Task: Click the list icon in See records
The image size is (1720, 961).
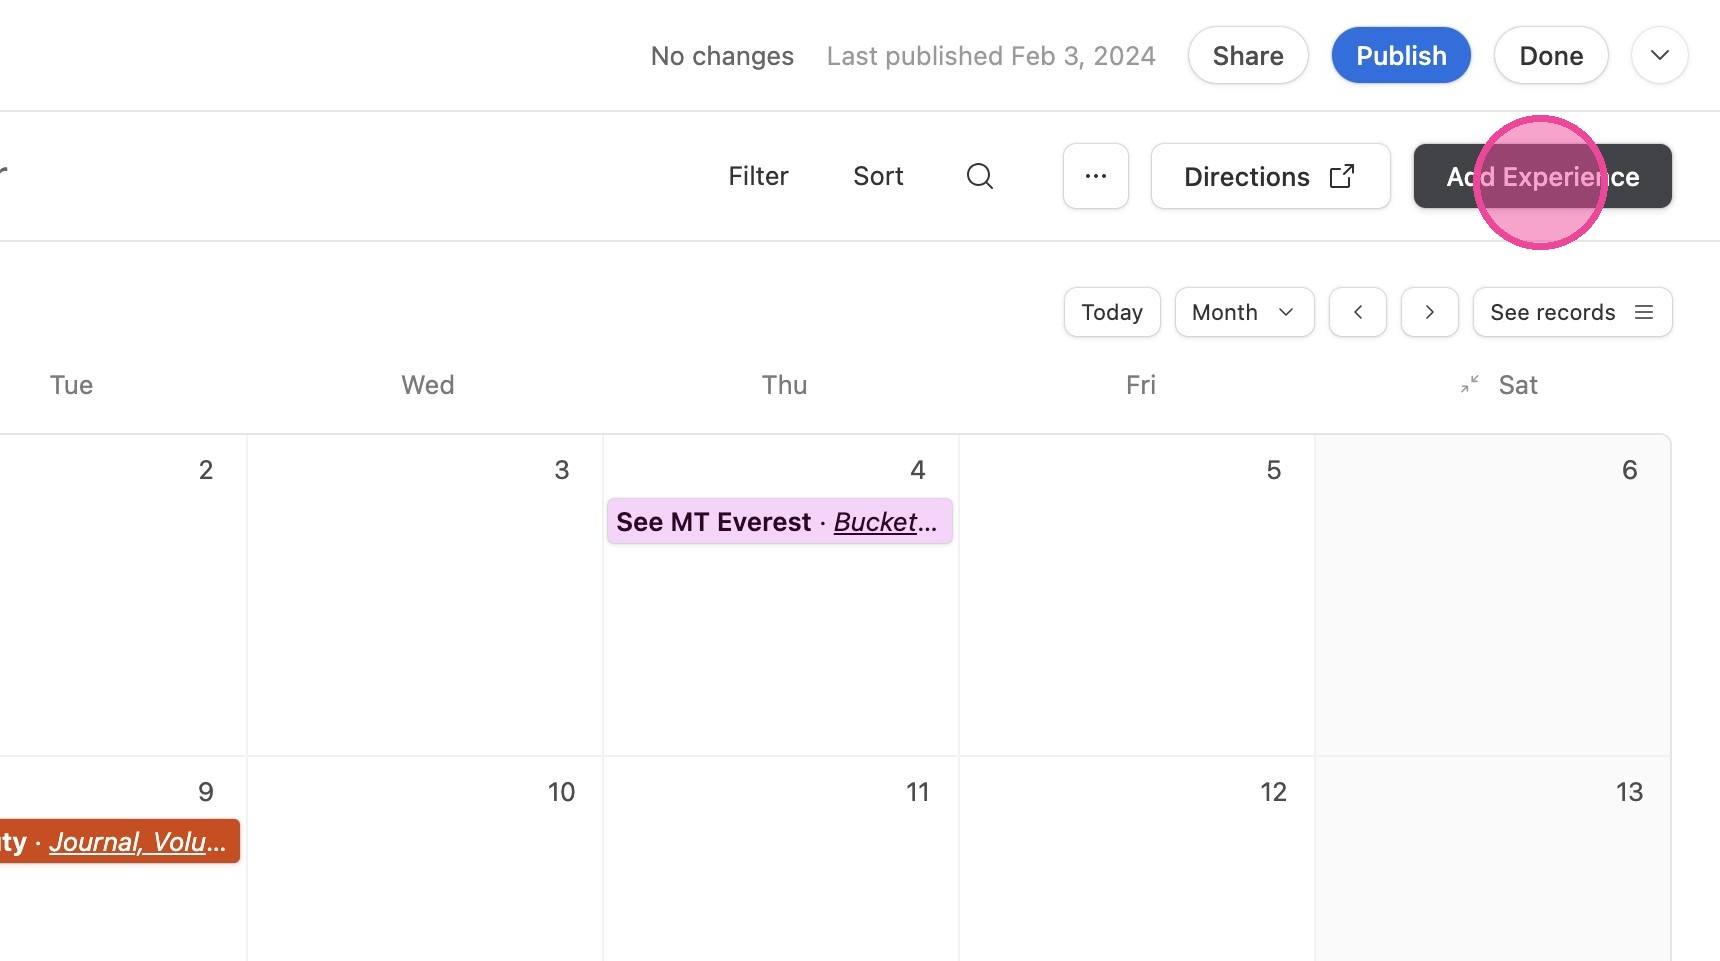Action: 1644,312
